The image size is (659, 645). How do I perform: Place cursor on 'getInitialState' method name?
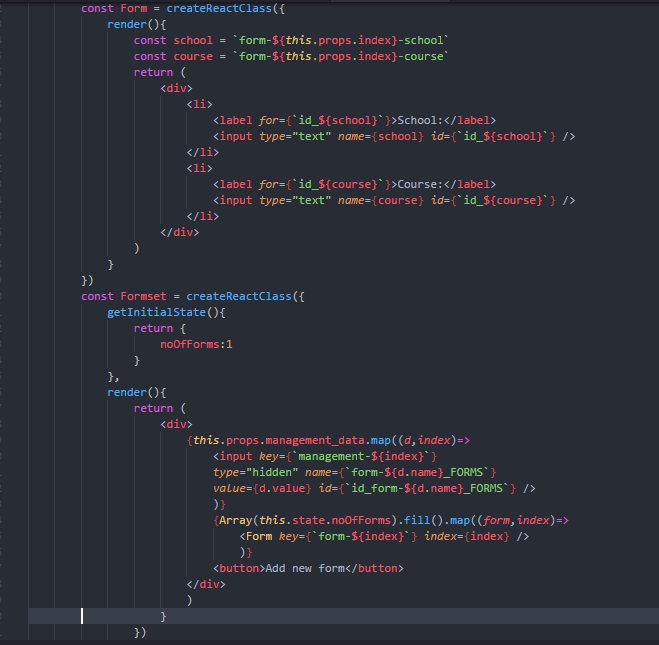pos(154,312)
